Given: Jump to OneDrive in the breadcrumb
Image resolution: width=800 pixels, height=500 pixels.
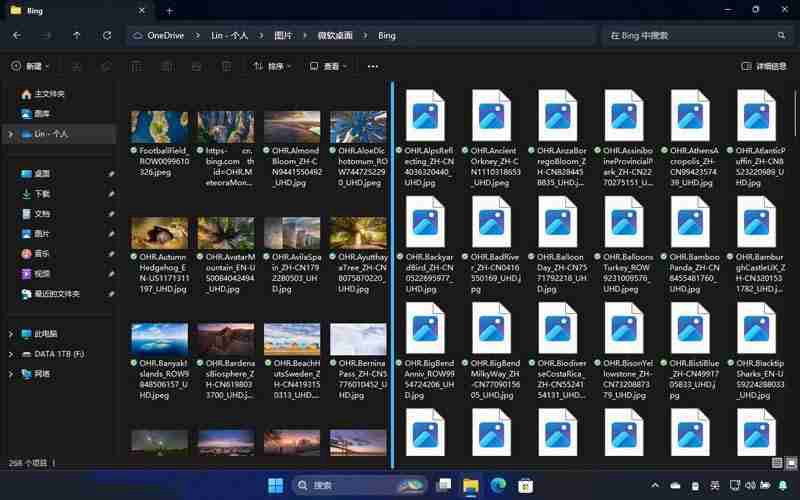Looking at the screenshot, I should coord(165,36).
